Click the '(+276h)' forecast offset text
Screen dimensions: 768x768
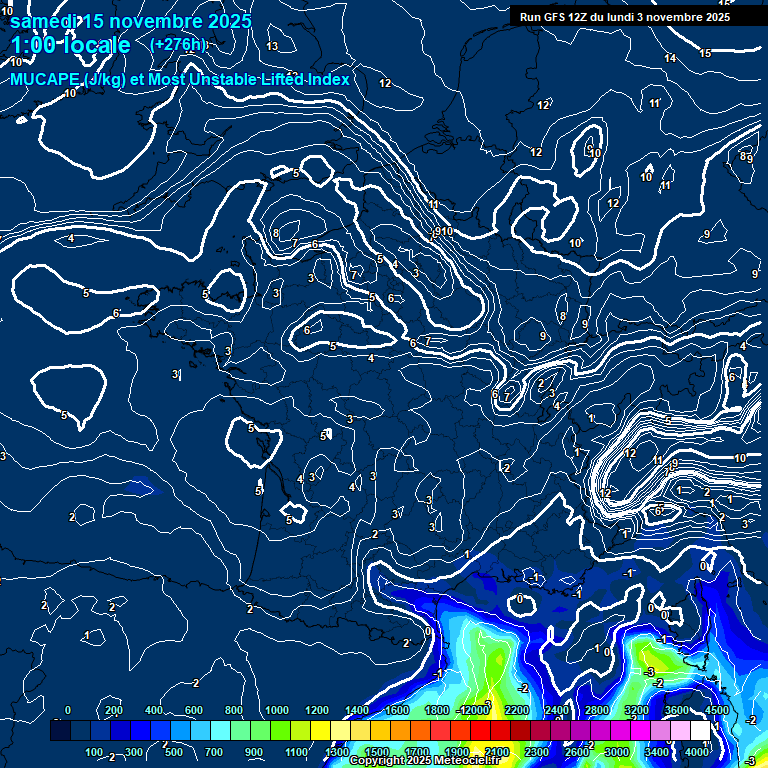pyautogui.click(x=178, y=44)
